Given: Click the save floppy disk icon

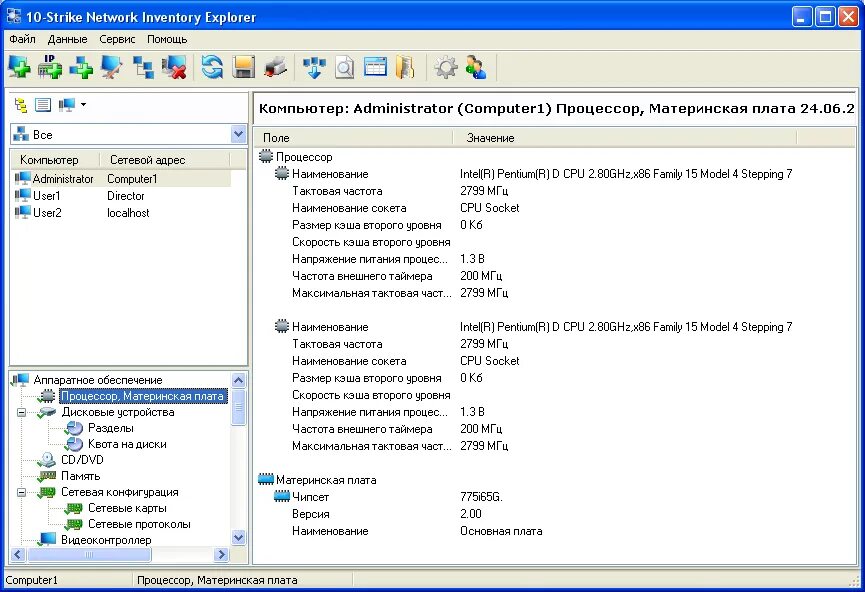Looking at the screenshot, I should coord(243,67).
